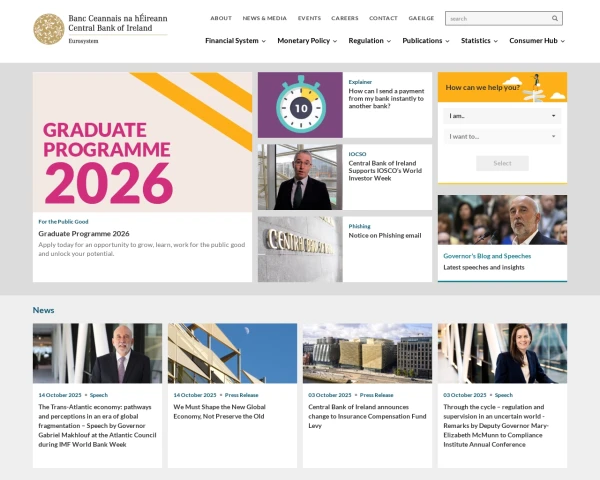Open the News section heading
Screen dimensions: 600x480
click(x=43, y=310)
